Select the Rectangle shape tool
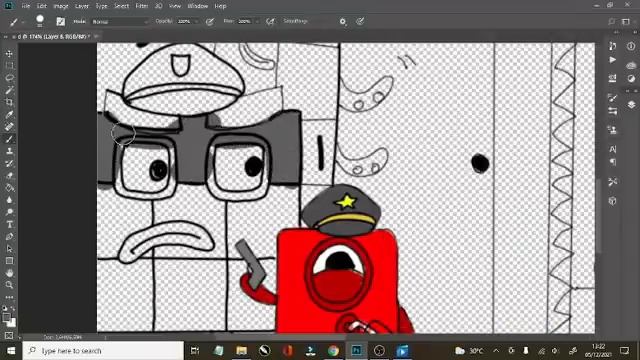Viewport: 640px width, 360px height. pos(9,261)
